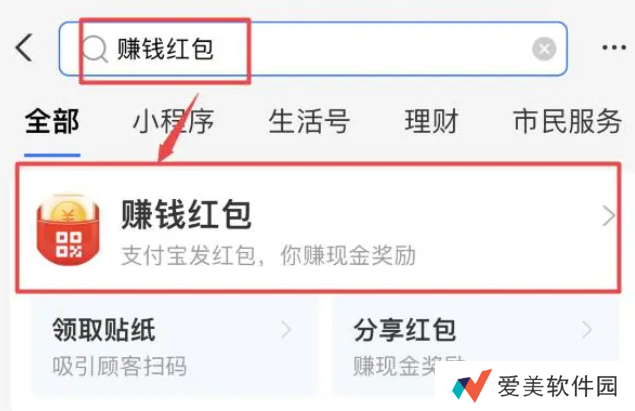635x411 pixels.
Task: Focus the search field containing 赚钱红包
Action: pyautogui.click(x=313, y=49)
